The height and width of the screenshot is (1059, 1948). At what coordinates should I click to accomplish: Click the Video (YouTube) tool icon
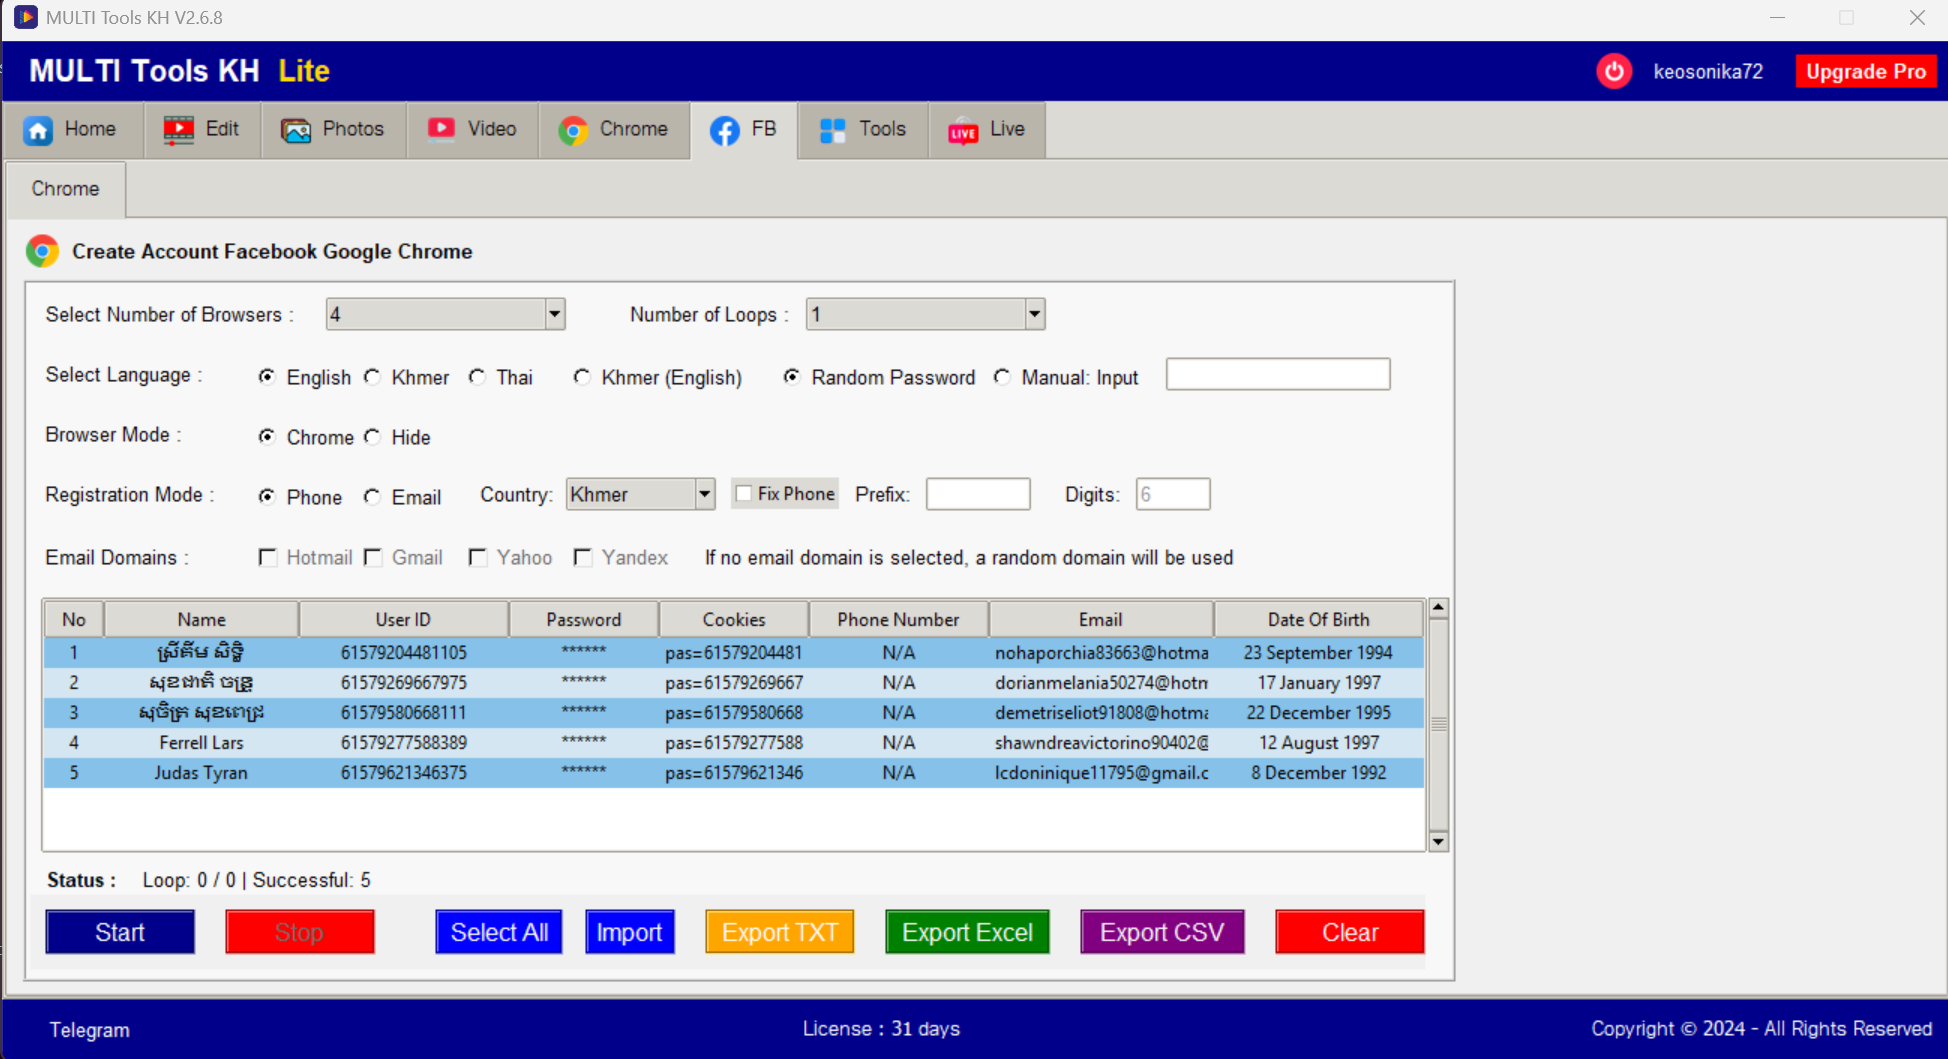tap(441, 129)
